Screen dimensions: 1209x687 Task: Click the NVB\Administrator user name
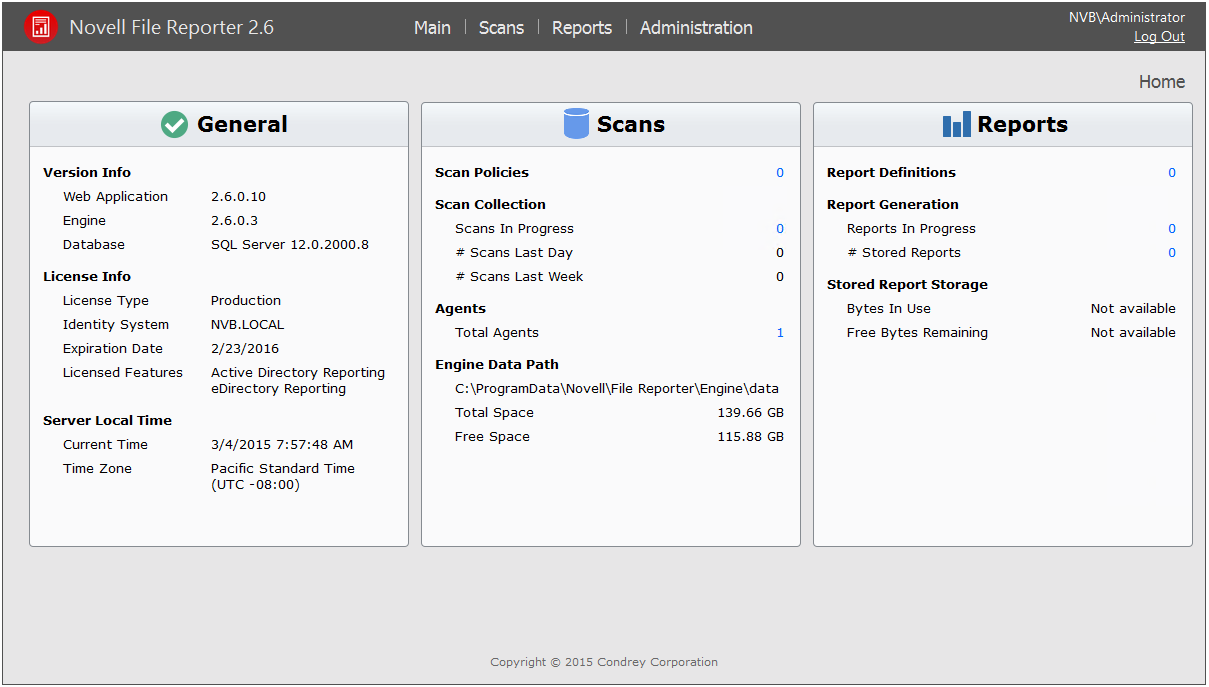coord(1127,17)
